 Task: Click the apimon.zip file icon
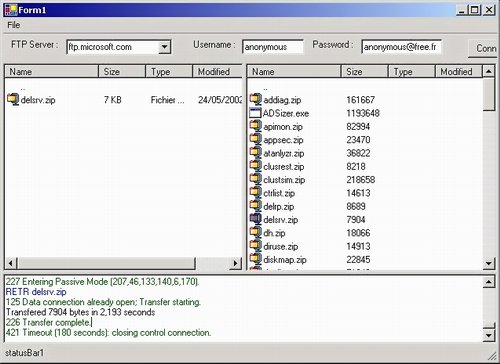[x=256, y=126]
